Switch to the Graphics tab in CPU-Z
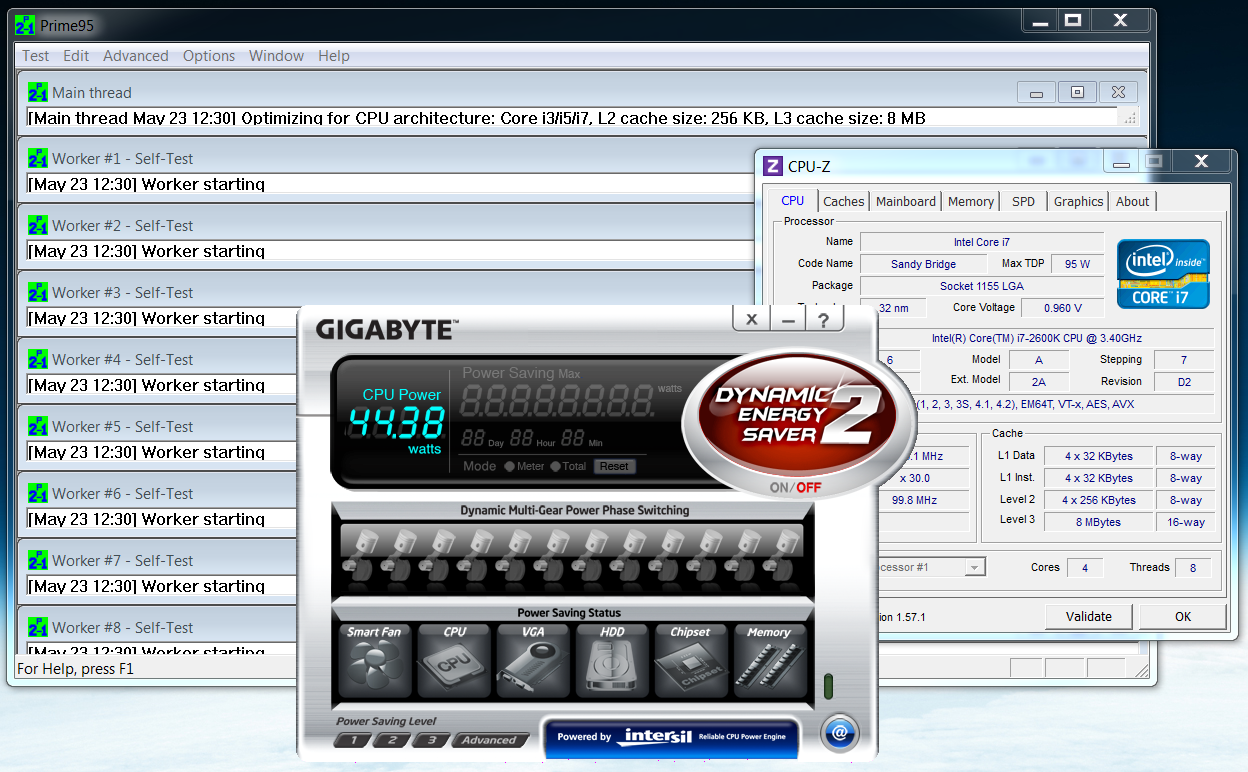Viewport: 1248px width, 772px height. pos(1078,201)
